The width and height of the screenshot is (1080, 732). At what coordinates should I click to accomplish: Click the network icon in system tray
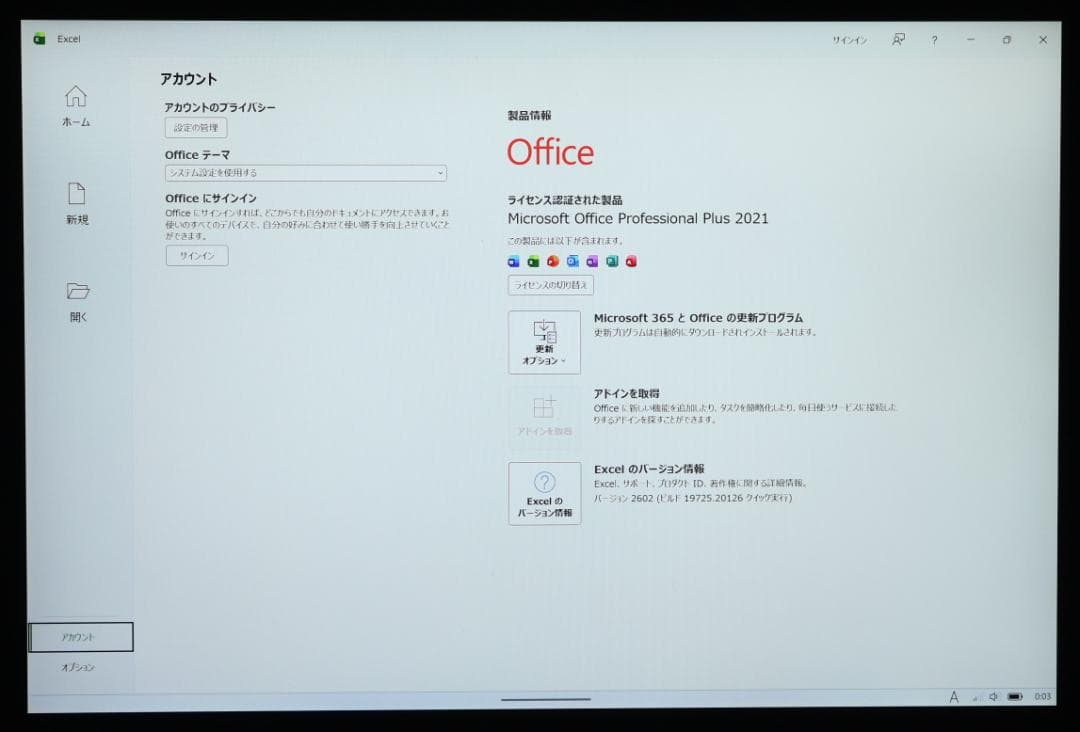(975, 698)
